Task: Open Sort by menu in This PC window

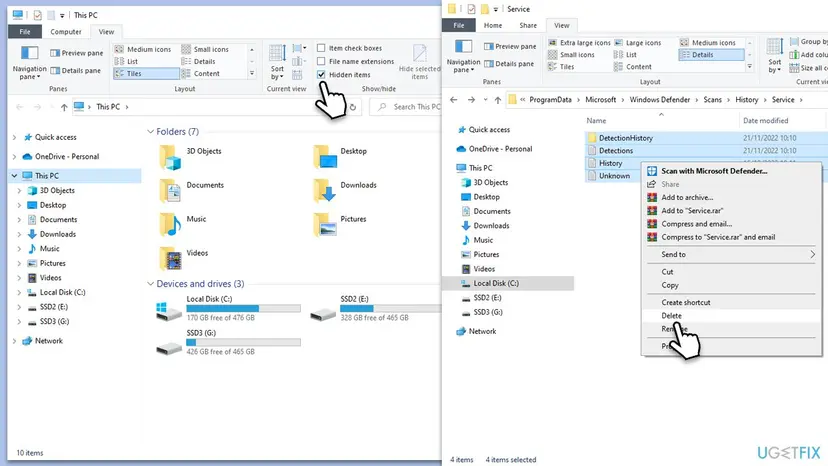Action: tap(277, 63)
